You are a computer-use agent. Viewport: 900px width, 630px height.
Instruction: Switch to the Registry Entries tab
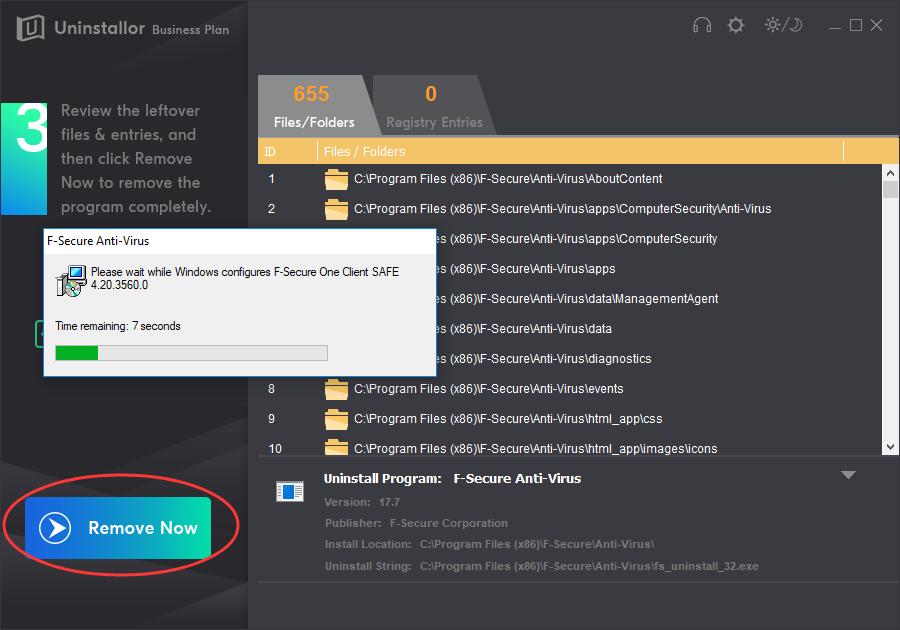pos(434,106)
